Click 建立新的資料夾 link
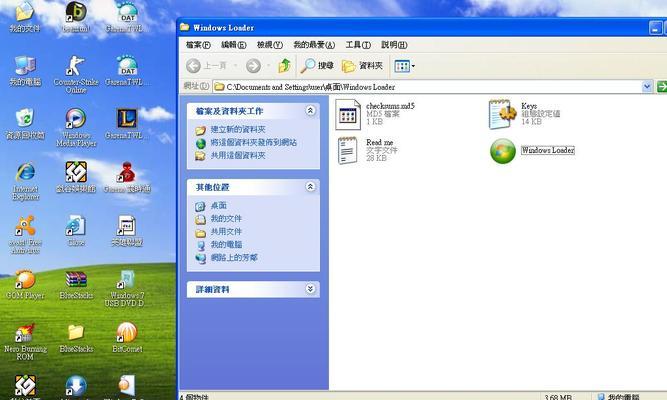667x400 pixels. 238,129
